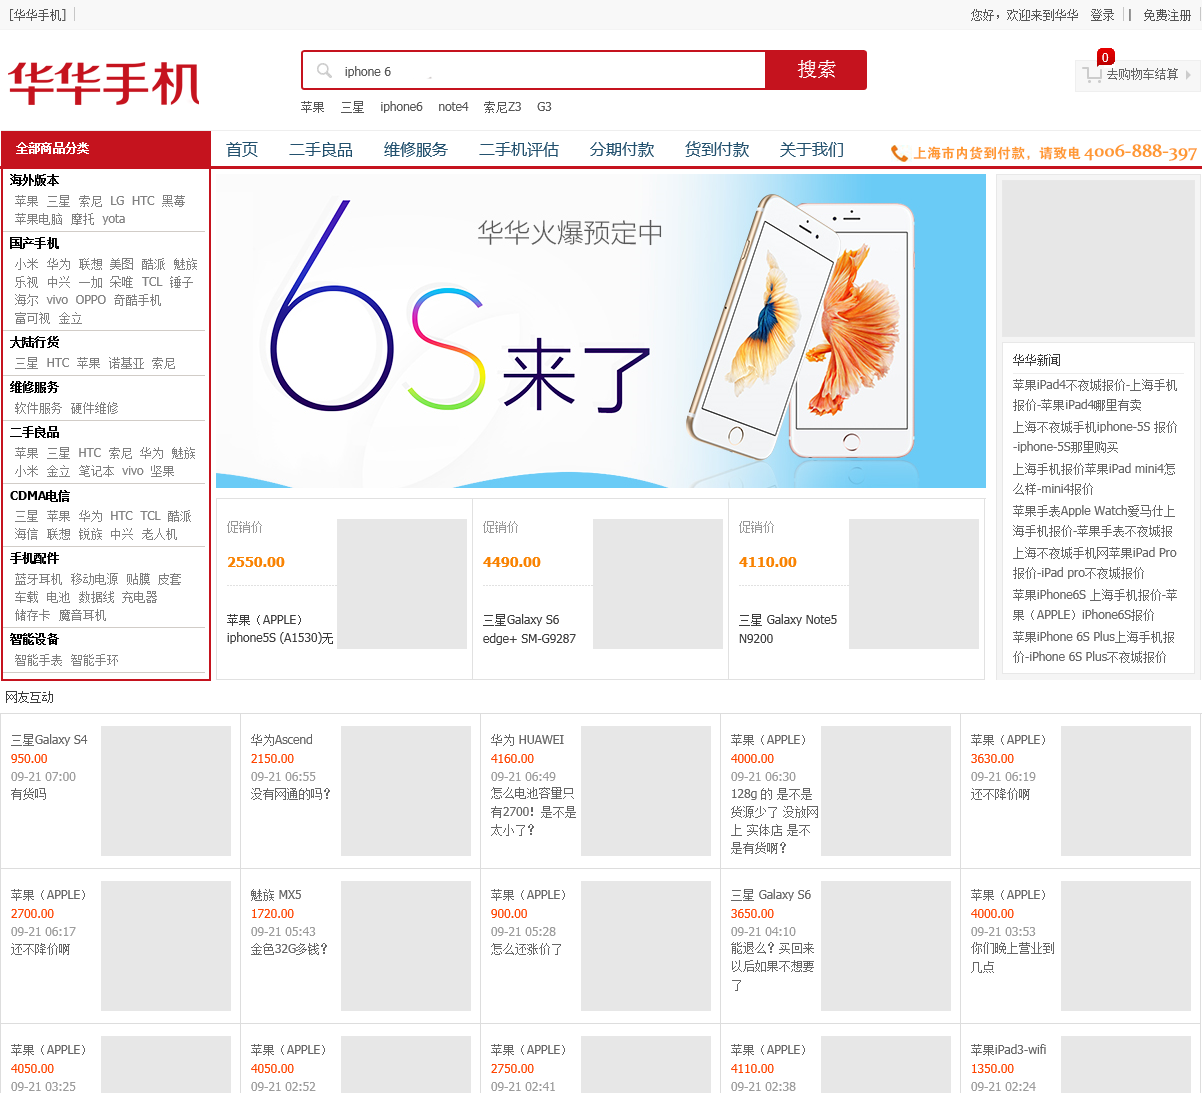Open 海外版本 category heading
Viewport: 1202px width, 1093px height.
pos(34,180)
